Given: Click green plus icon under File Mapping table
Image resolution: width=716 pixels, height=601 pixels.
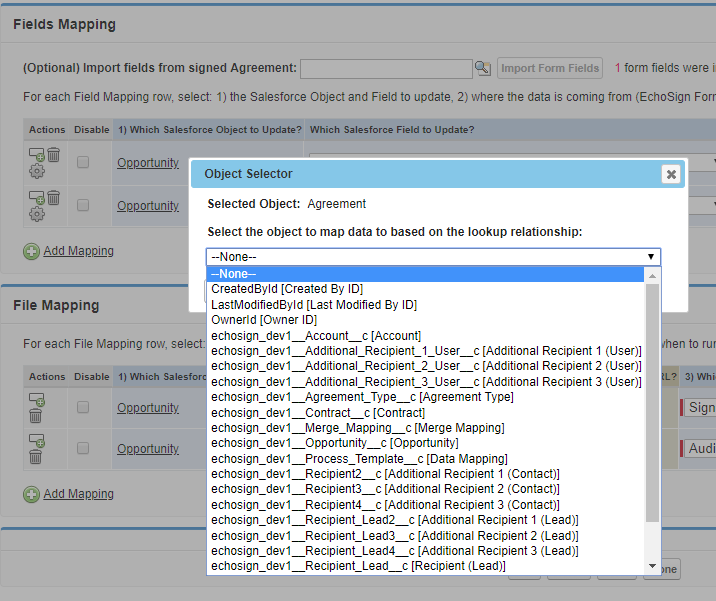Looking at the screenshot, I should coord(31,494).
